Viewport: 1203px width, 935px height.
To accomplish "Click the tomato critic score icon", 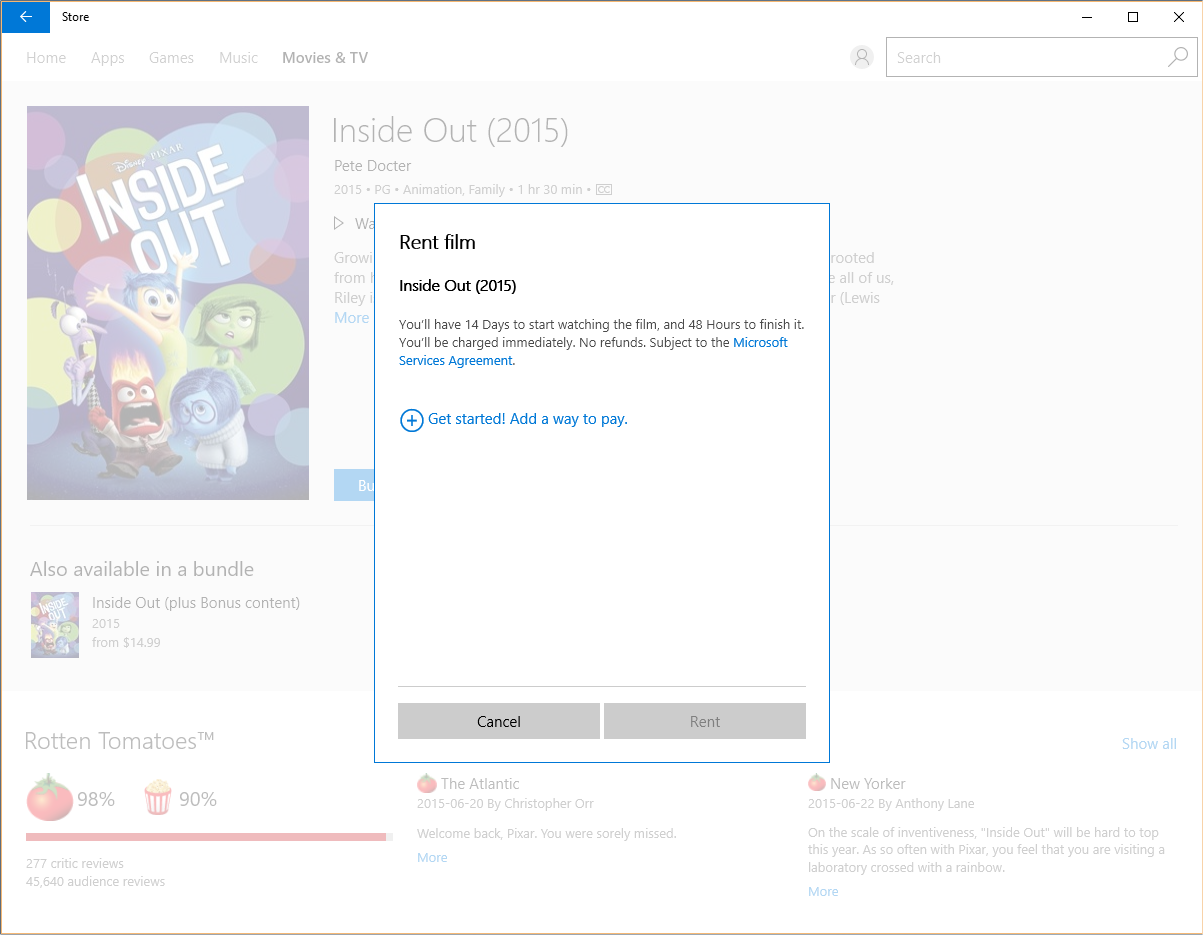I will click(x=50, y=798).
